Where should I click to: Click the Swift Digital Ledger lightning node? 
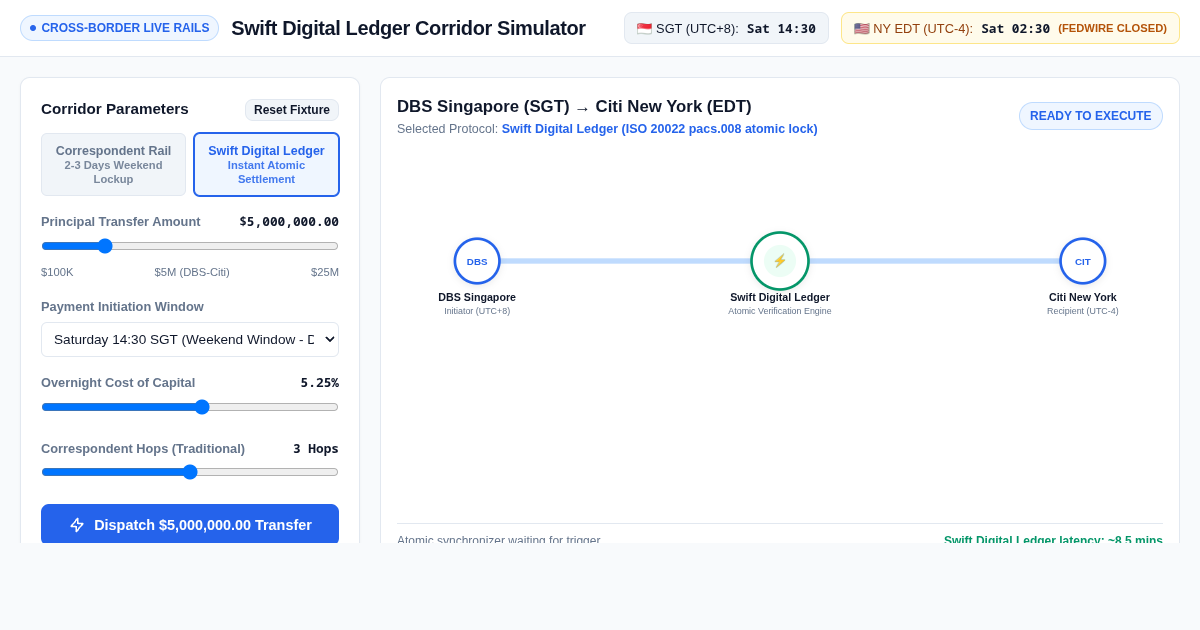click(x=780, y=261)
